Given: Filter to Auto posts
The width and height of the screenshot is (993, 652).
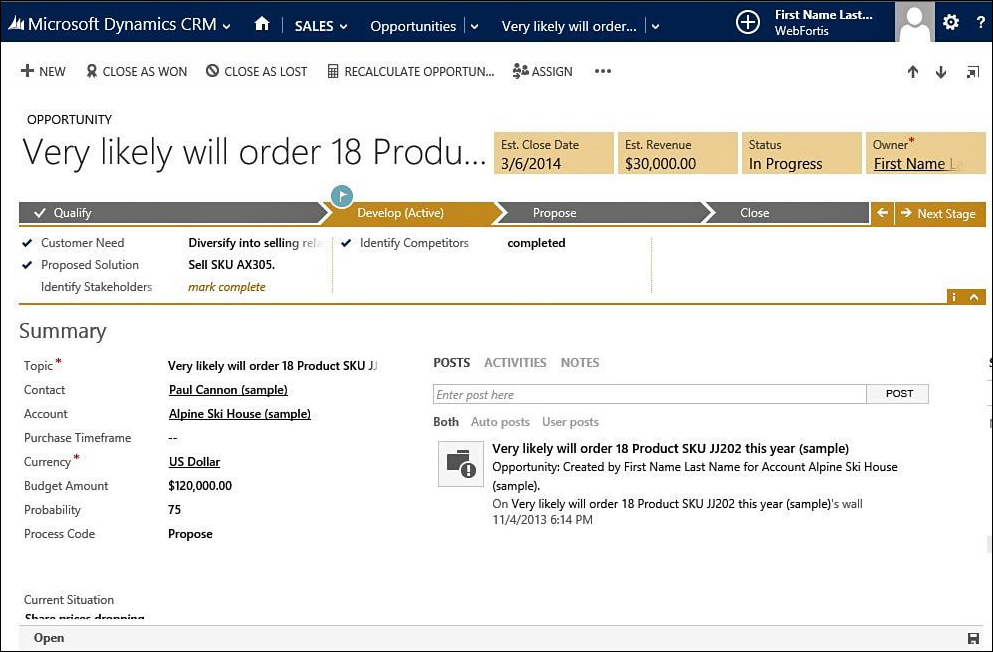Looking at the screenshot, I should (x=500, y=422).
